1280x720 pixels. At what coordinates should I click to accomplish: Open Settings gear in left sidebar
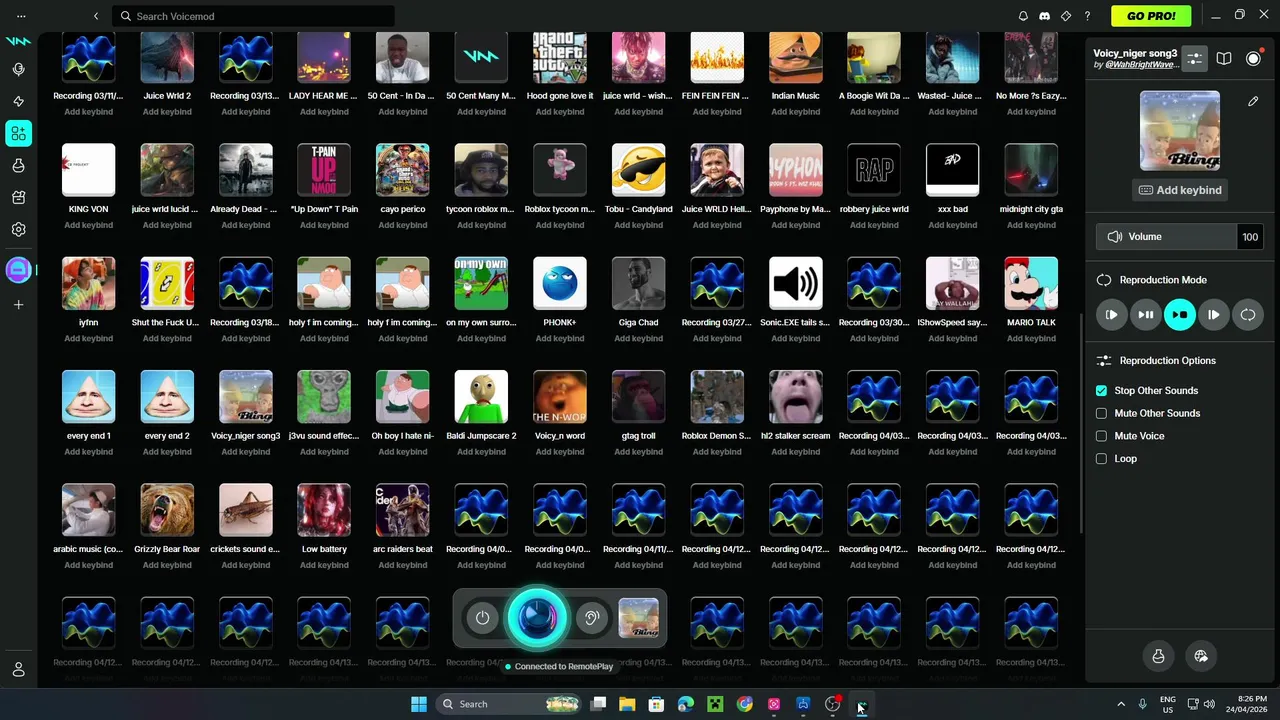(x=18, y=229)
